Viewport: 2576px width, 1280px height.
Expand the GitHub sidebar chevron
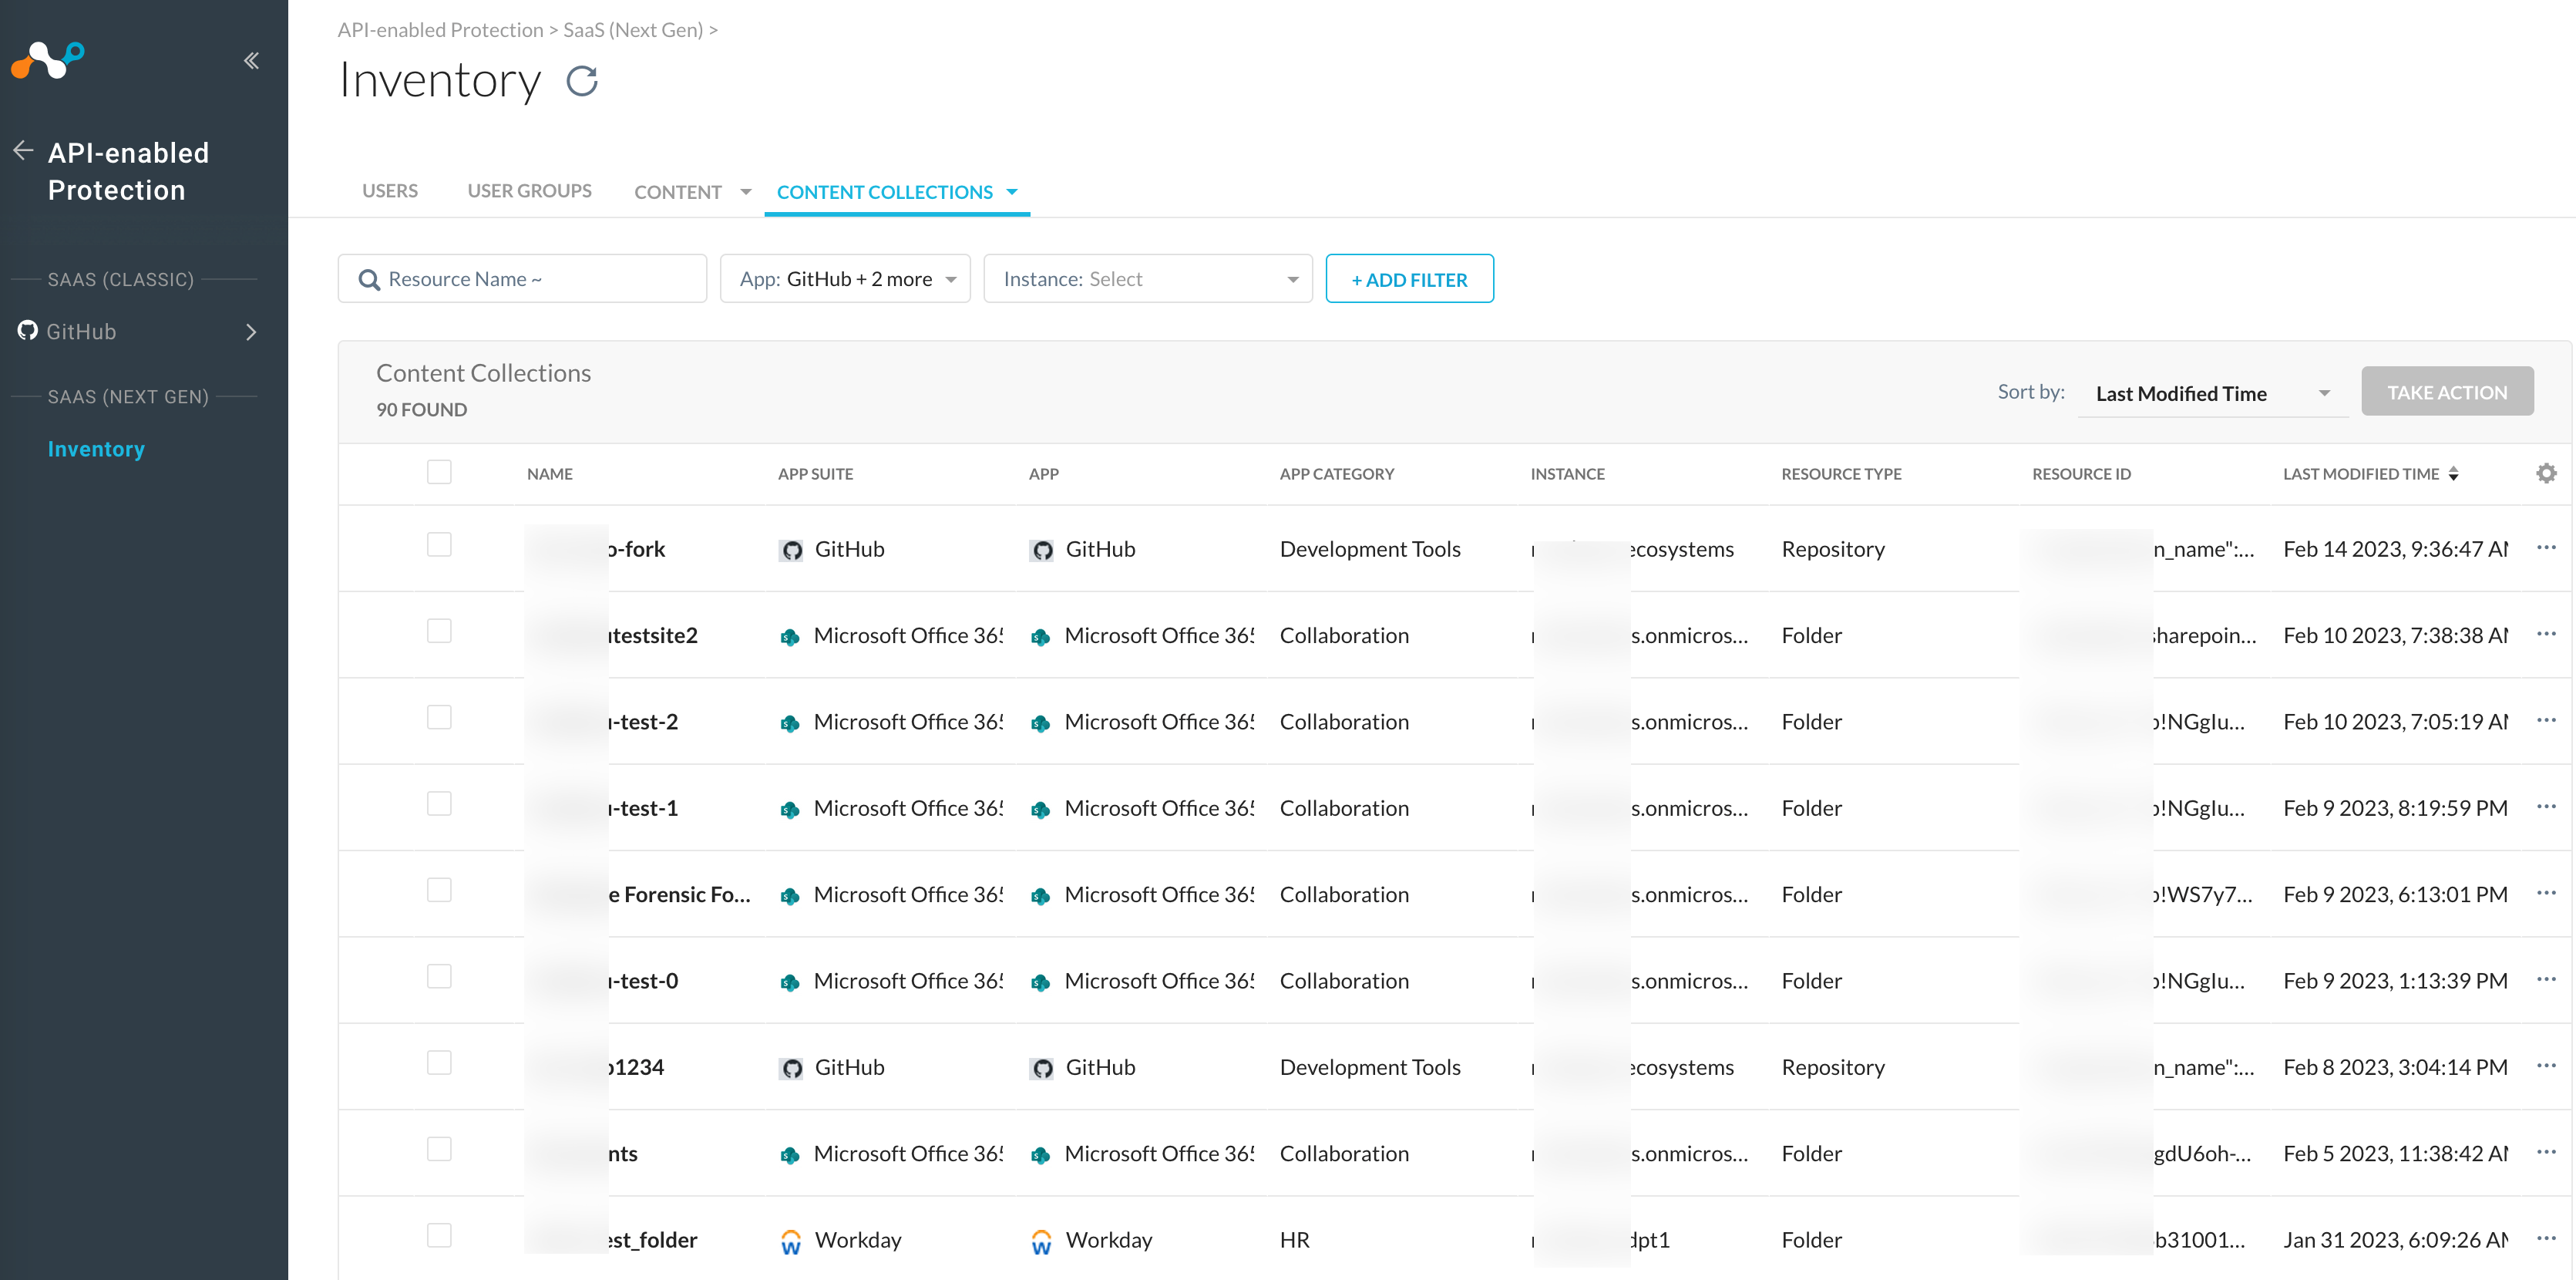point(251,332)
